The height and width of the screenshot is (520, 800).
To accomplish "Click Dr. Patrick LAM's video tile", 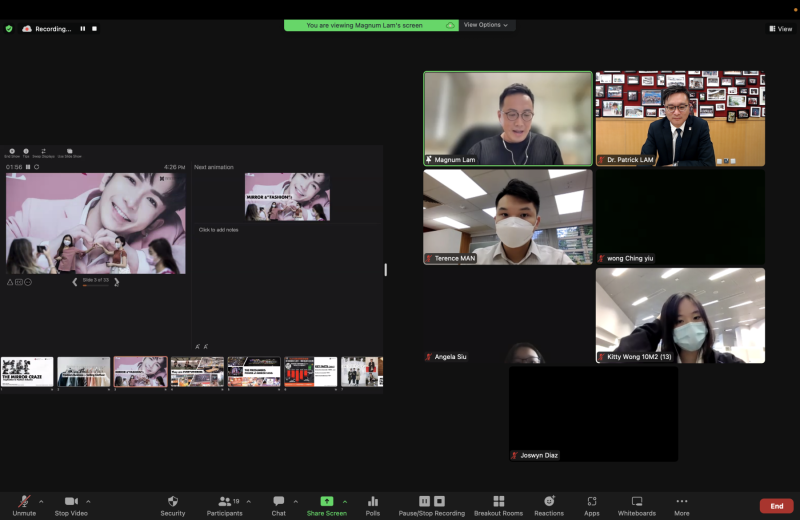I will (680, 118).
